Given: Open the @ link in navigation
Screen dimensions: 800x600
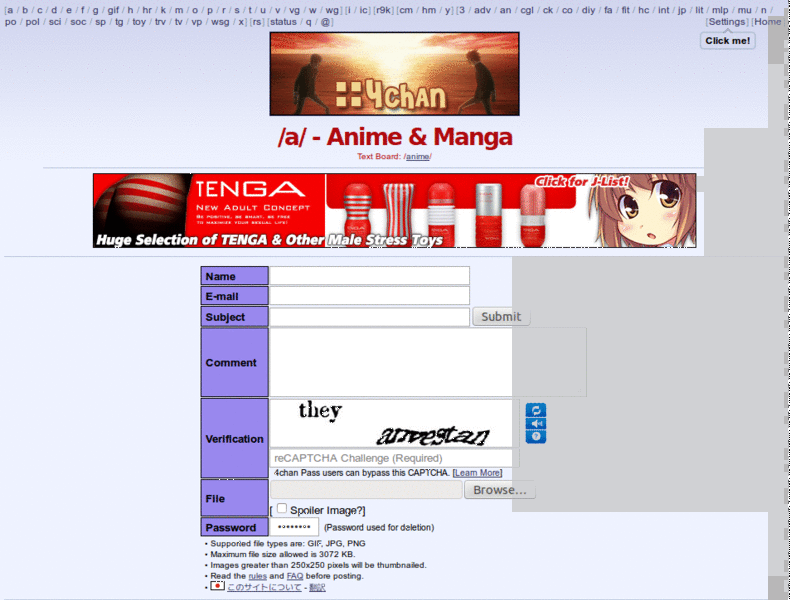Looking at the screenshot, I should (326, 22).
